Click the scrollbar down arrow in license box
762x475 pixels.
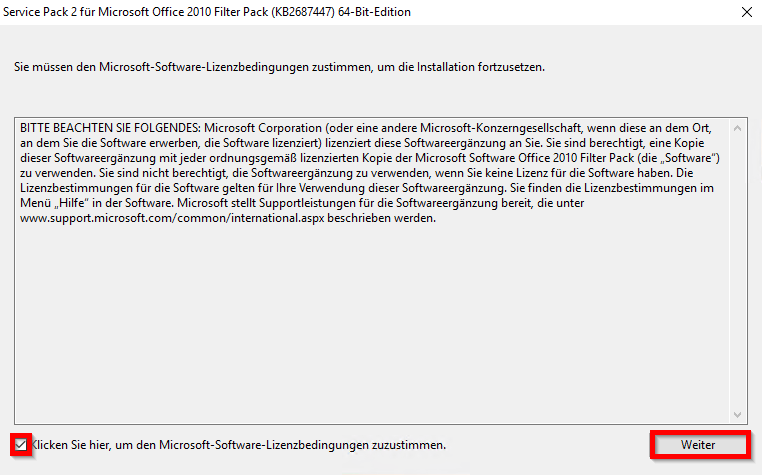(x=739, y=415)
